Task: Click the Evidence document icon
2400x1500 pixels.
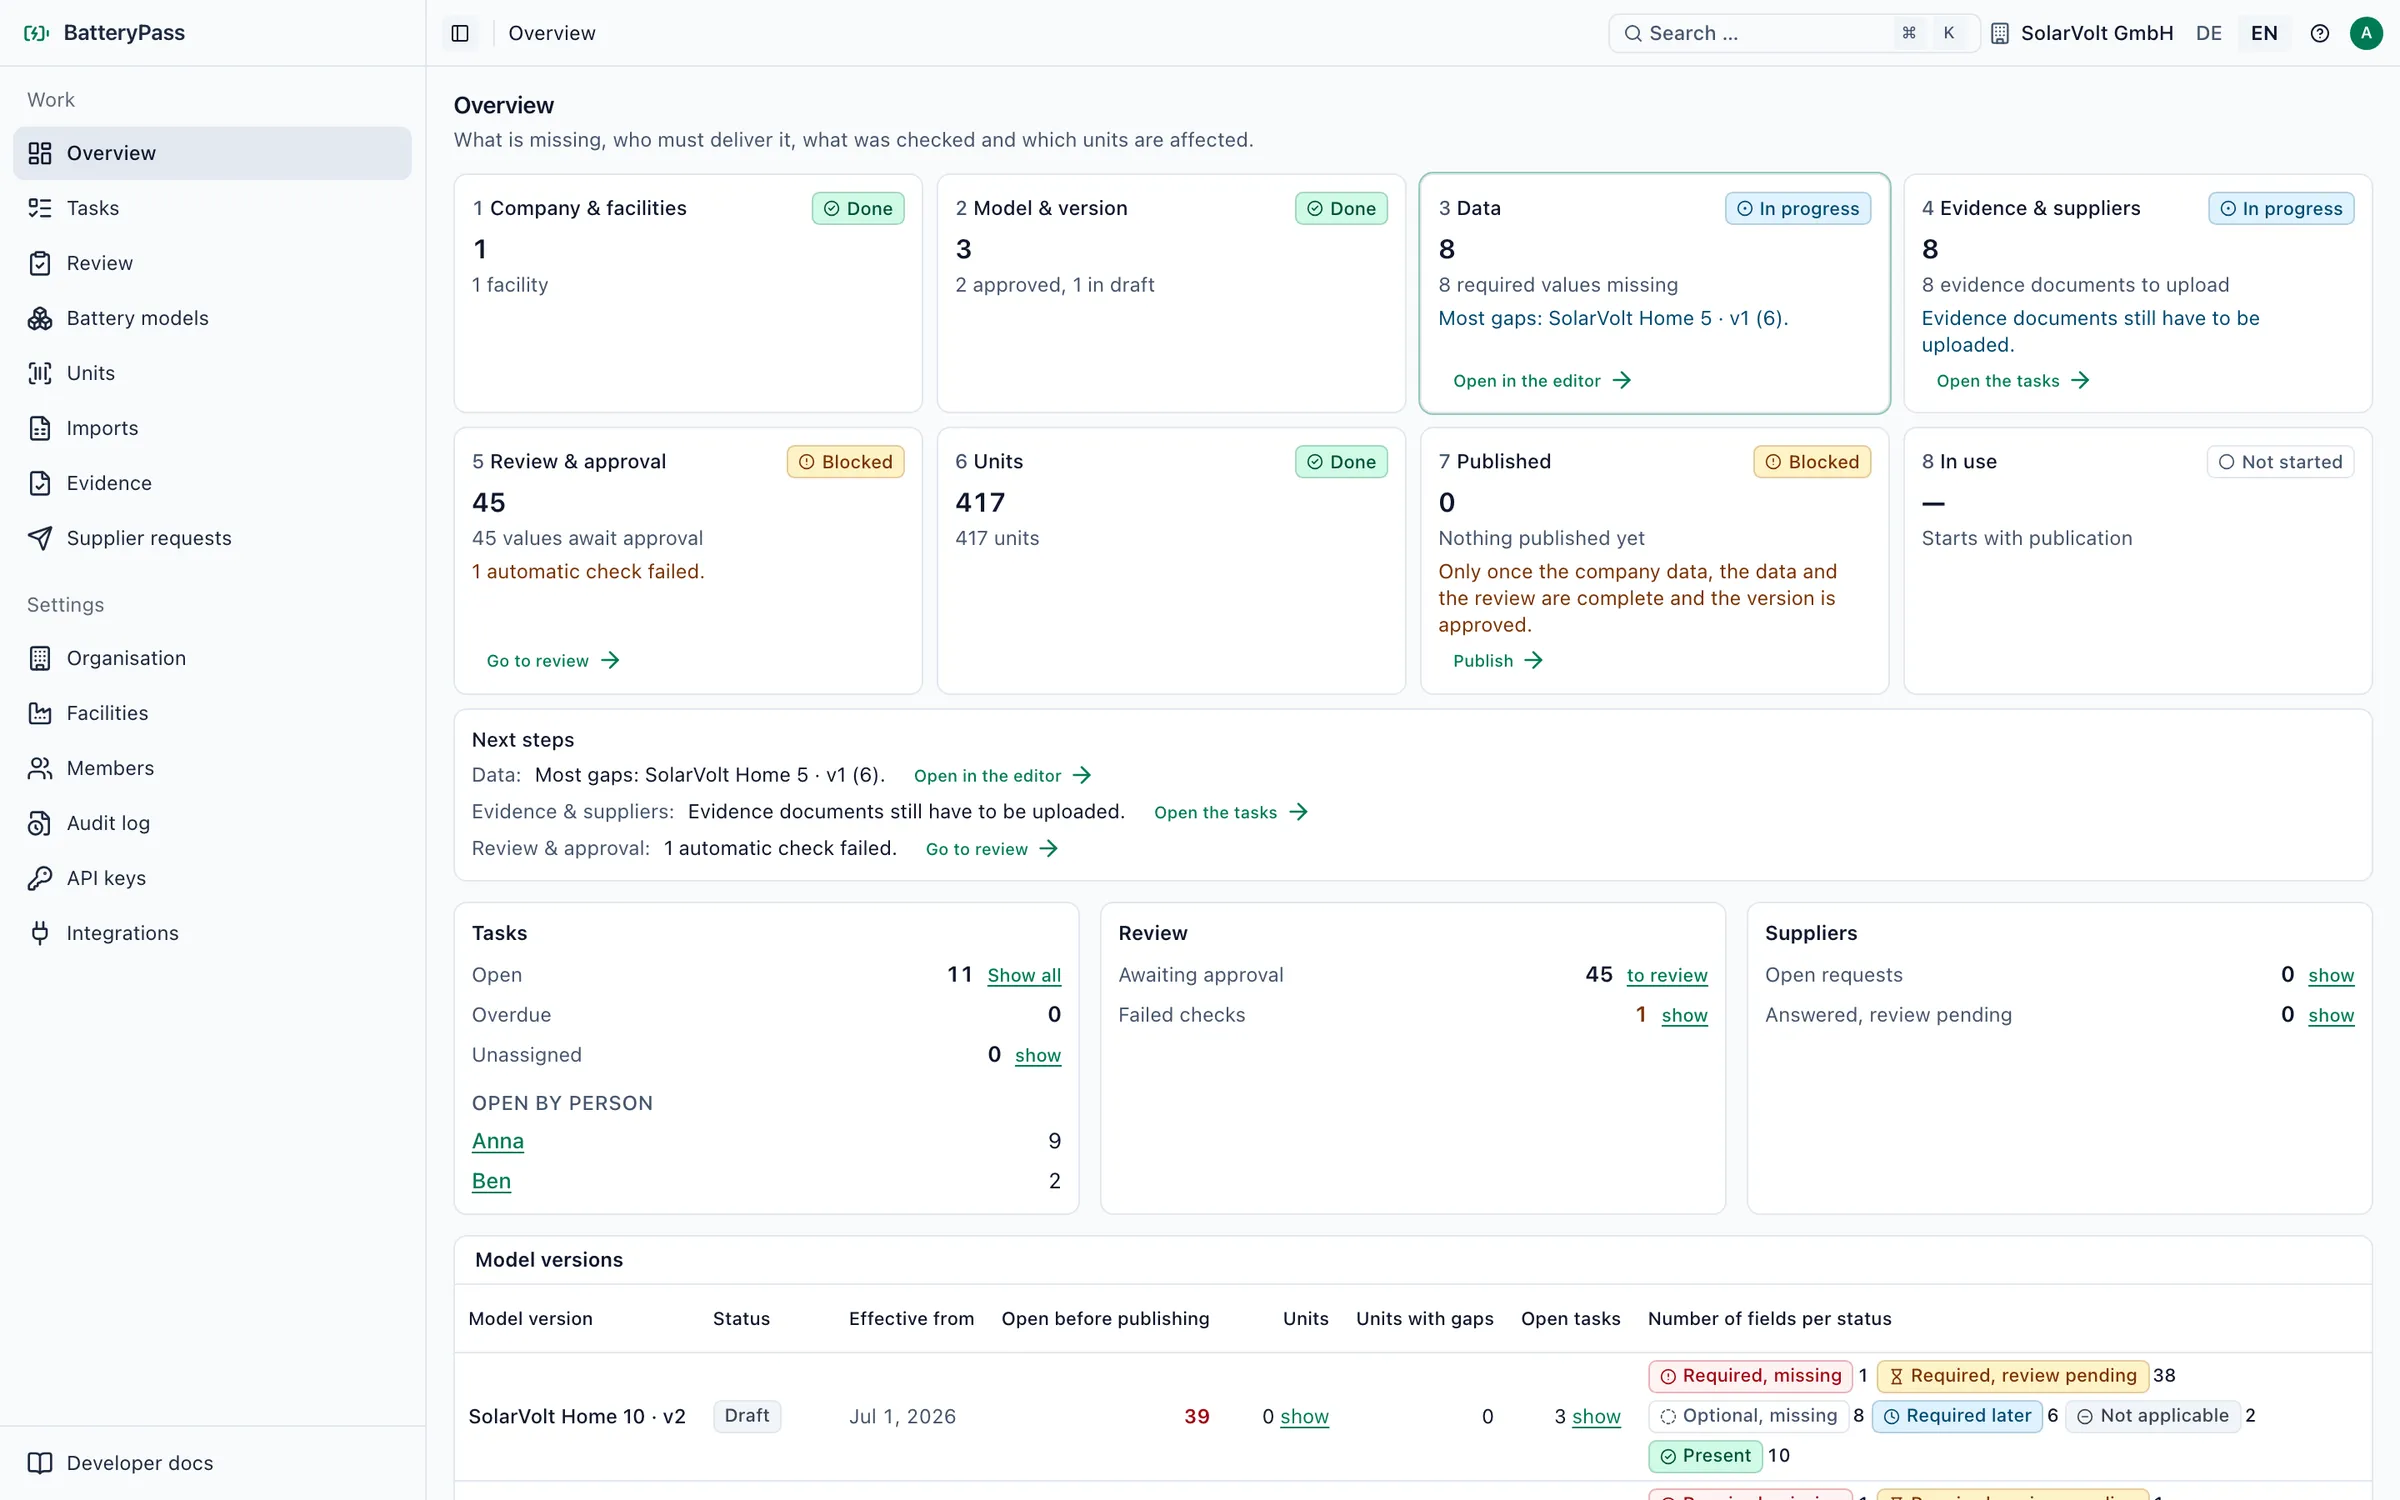Action: (40, 483)
